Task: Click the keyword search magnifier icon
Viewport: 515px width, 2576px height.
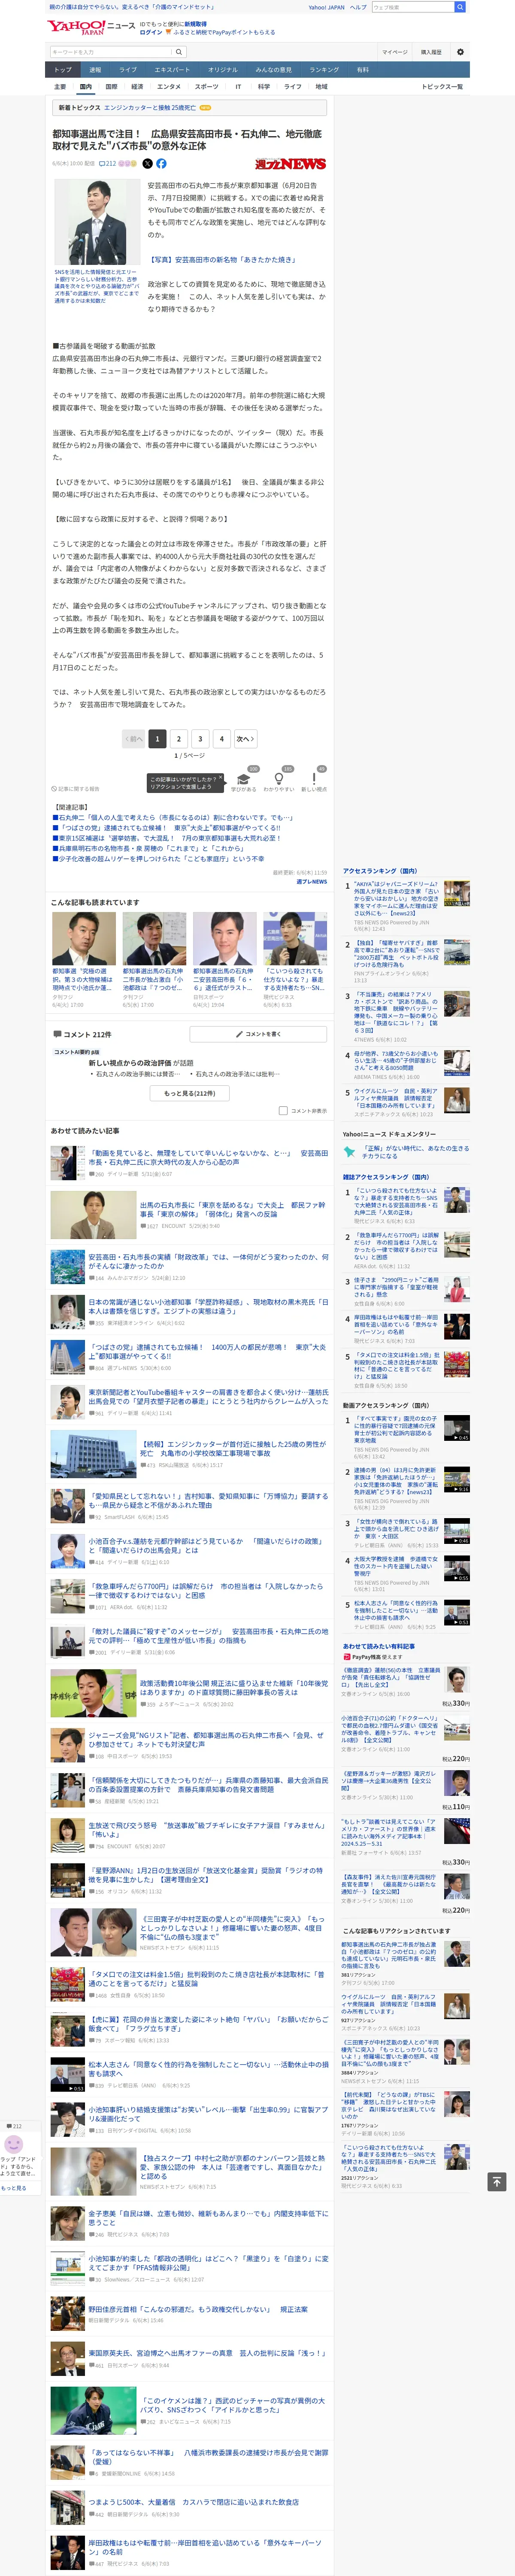Action: coord(179,52)
